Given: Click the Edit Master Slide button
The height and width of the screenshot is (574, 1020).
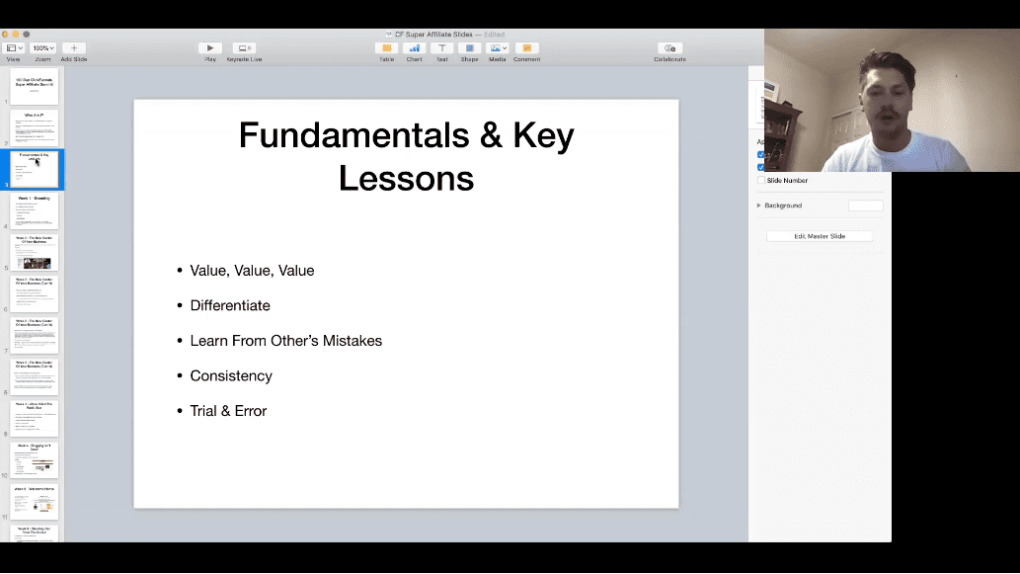Looking at the screenshot, I should click(820, 236).
